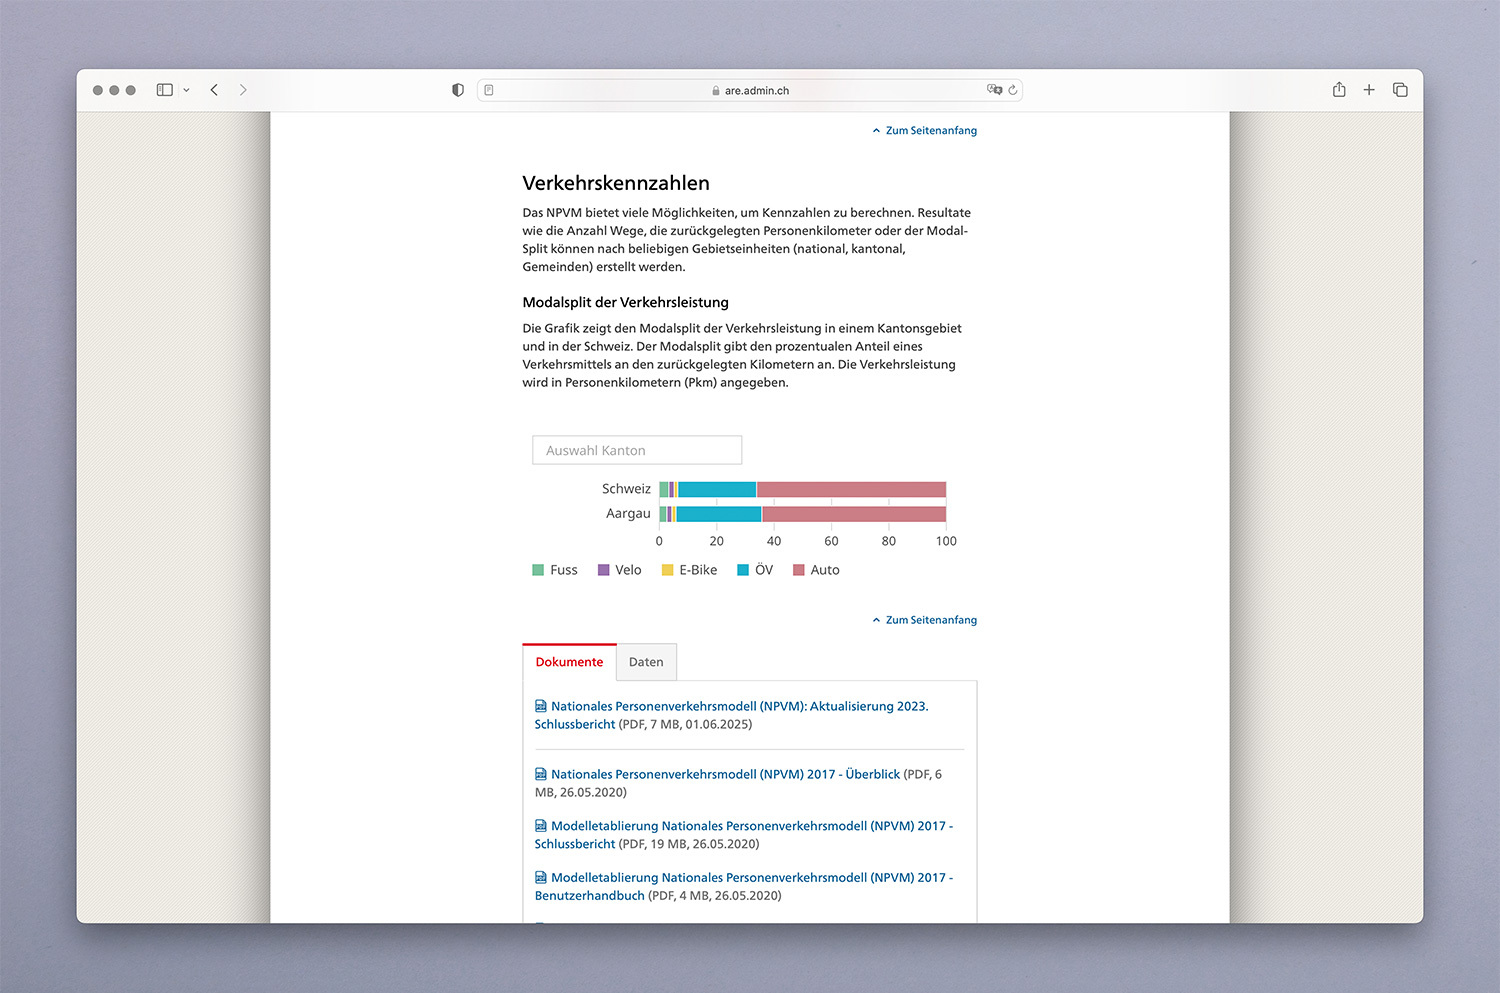Go back using the back arrow

(x=214, y=90)
